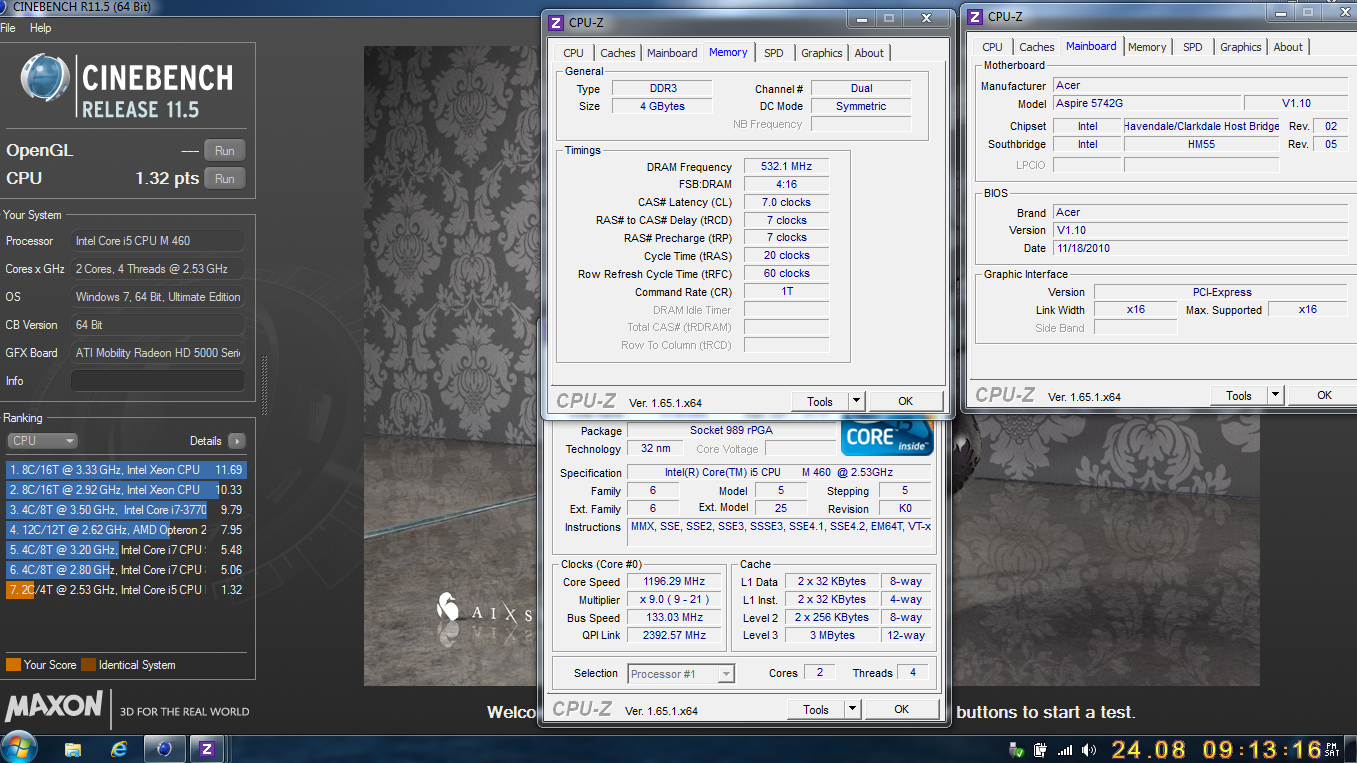This screenshot has height=763, width=1357.
Task: Click the DRAM Frequency 532.1 MHz value
Action: tap(786, 167)
